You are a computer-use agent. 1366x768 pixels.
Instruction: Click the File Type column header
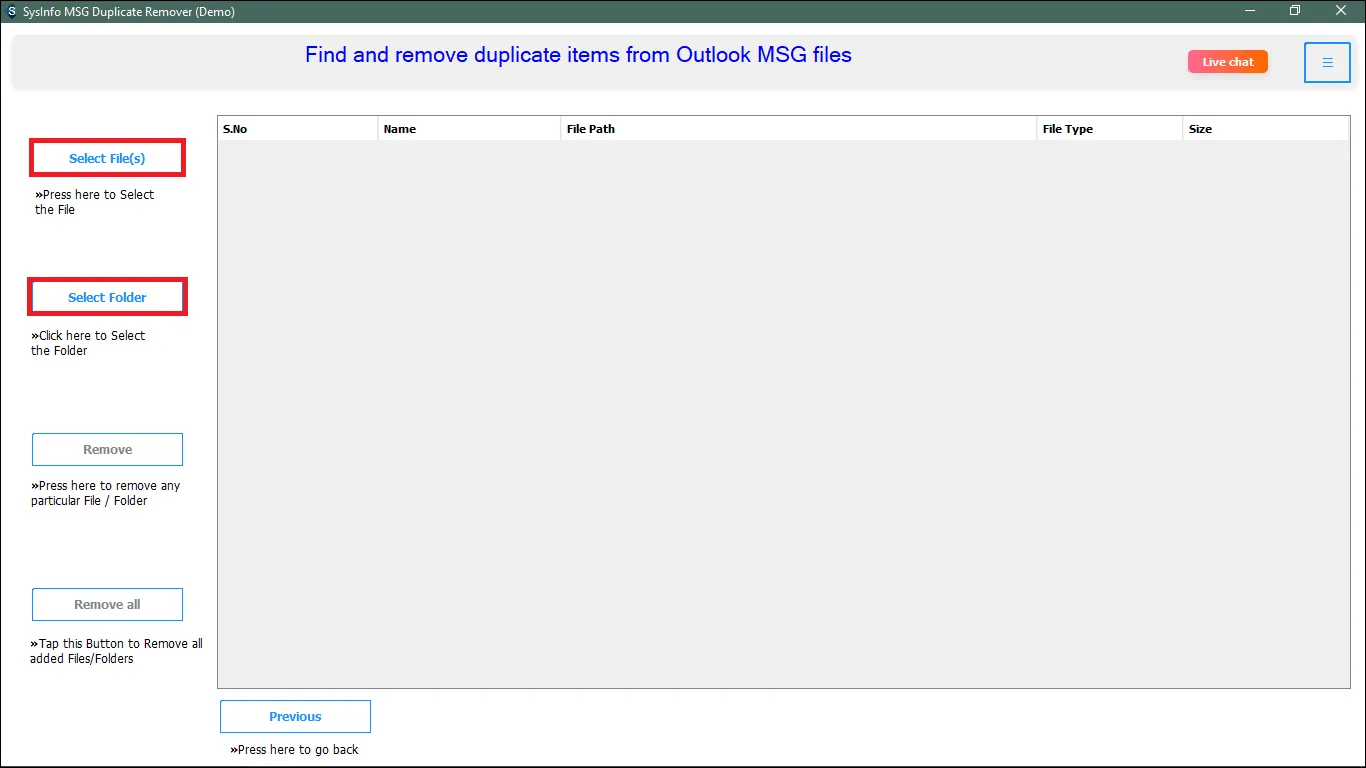coord(1109,129)
